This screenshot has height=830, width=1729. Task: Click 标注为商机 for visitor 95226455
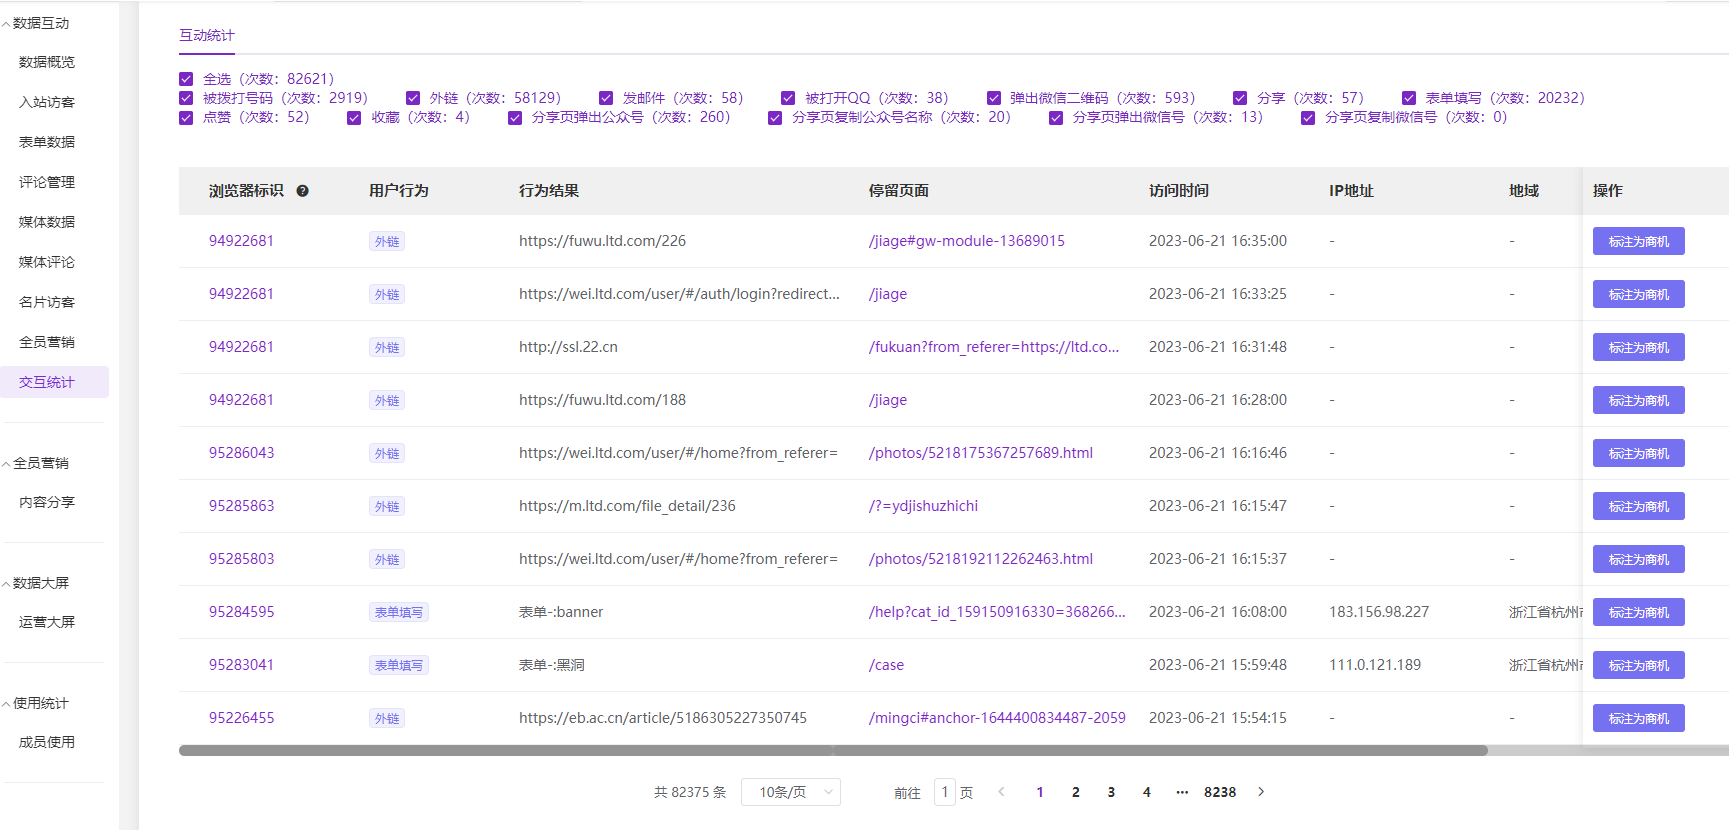[1638, 718]
